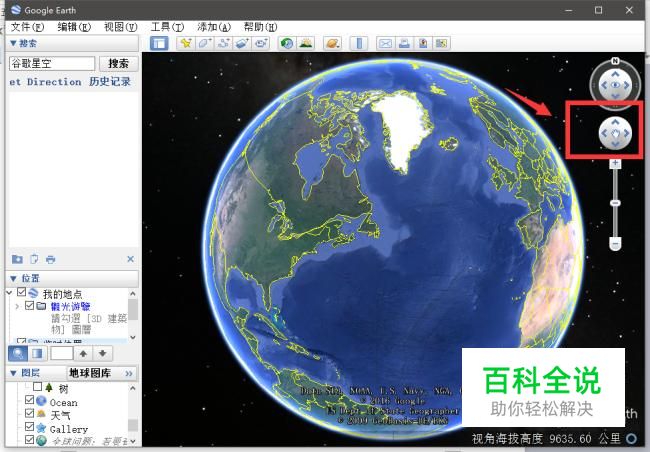
Task: Open the 编辑(E) menu
Action: pyautogui.click(x=74, y=27)
